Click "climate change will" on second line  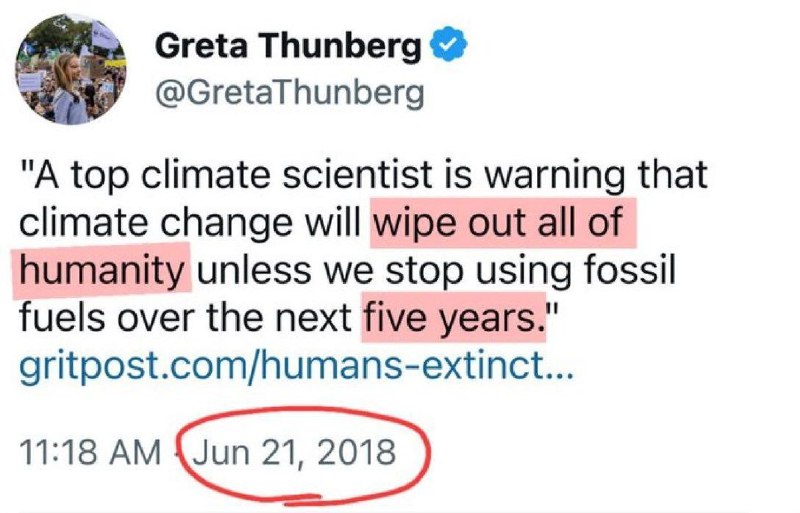(x=189, y=223)
